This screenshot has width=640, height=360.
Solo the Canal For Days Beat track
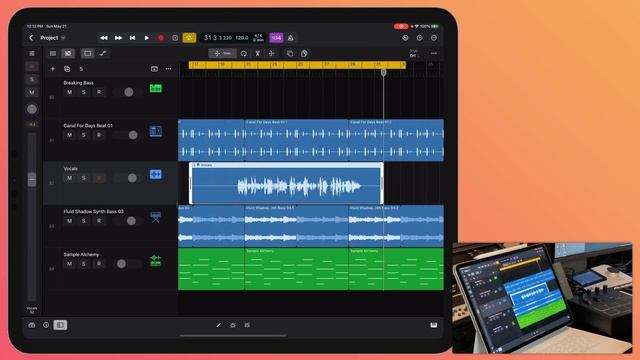[x=84, y=135]
